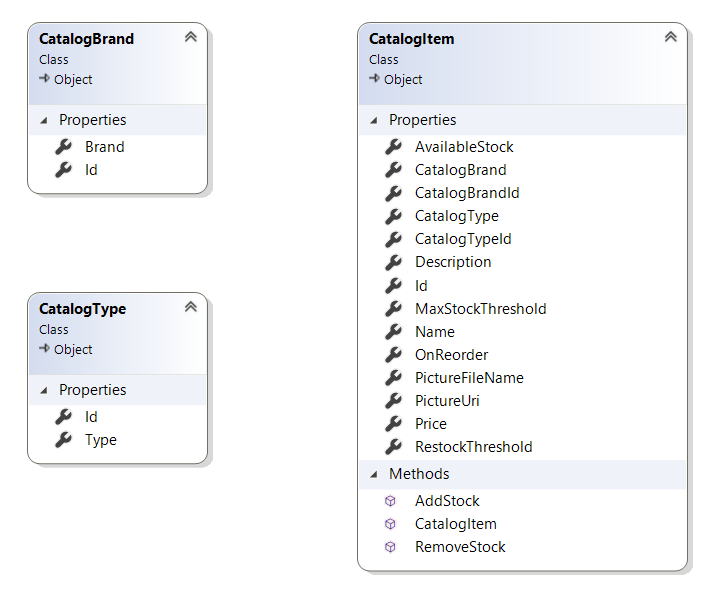The height and width of the screenshot is (589, 721).
Task: Click the wrench icon next to Price
Action: (394, 423)
